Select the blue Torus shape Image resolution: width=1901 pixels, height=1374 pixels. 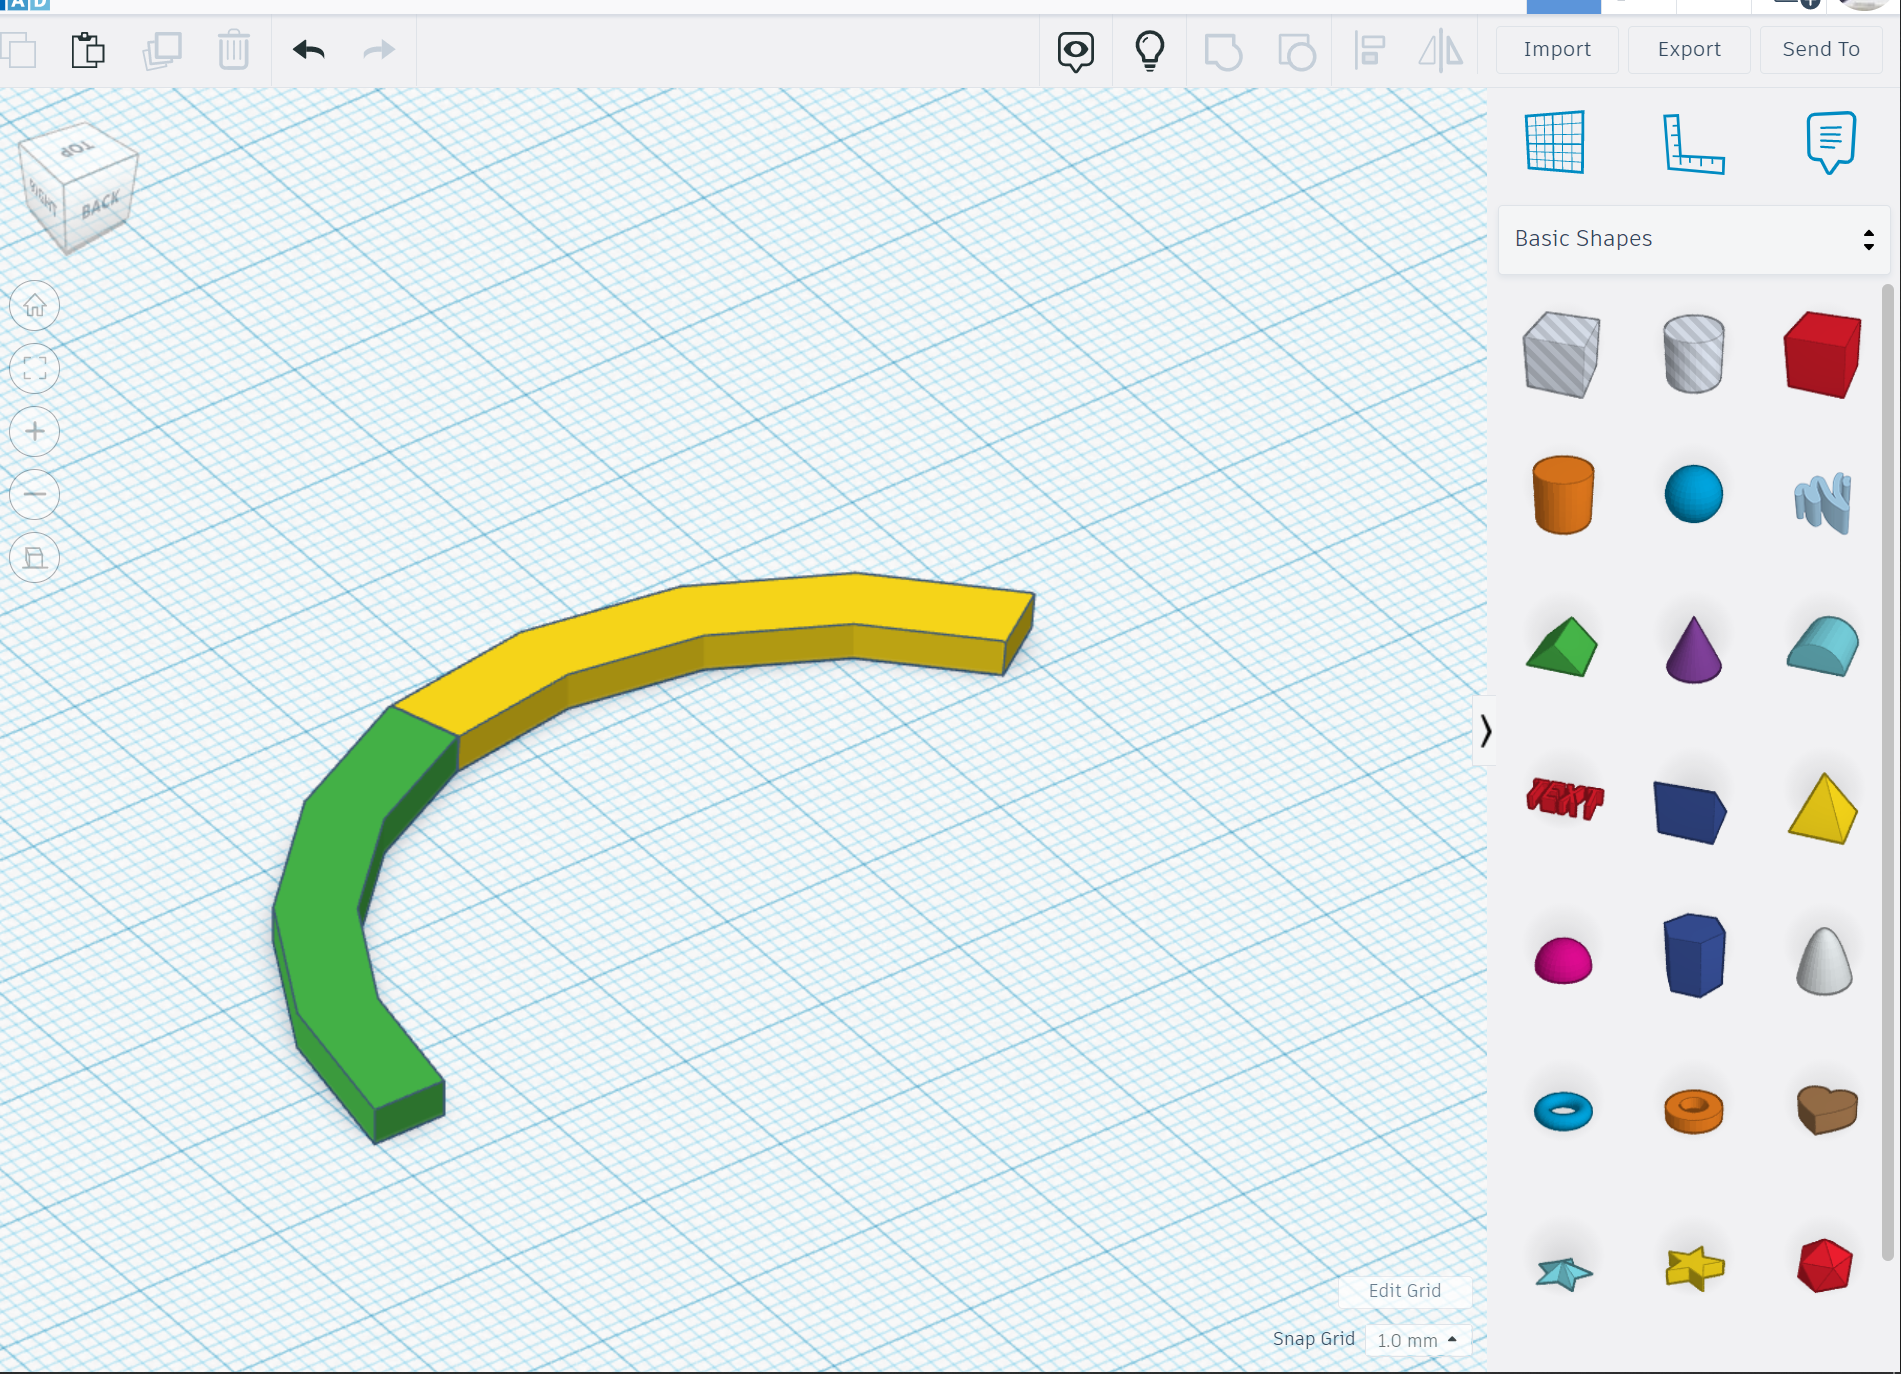(x=1563, y=1111)
